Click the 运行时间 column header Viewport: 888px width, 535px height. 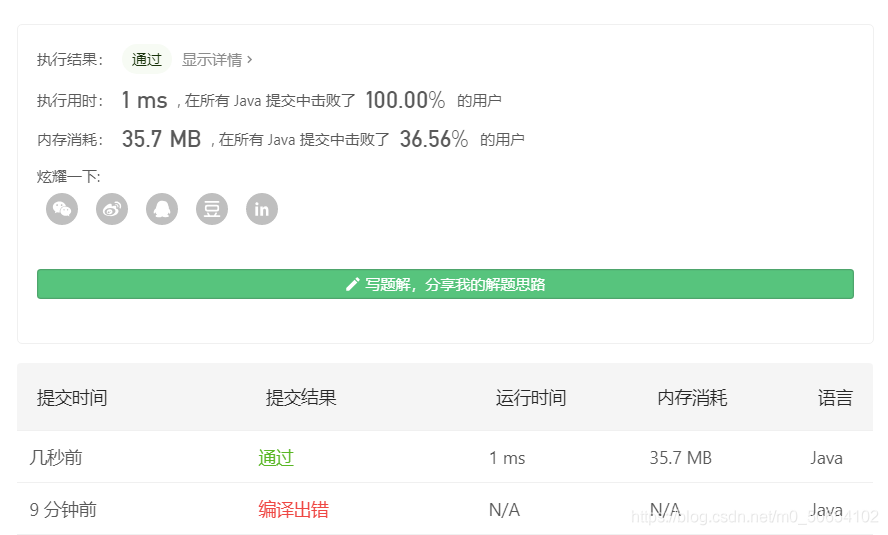pos(531,397)
